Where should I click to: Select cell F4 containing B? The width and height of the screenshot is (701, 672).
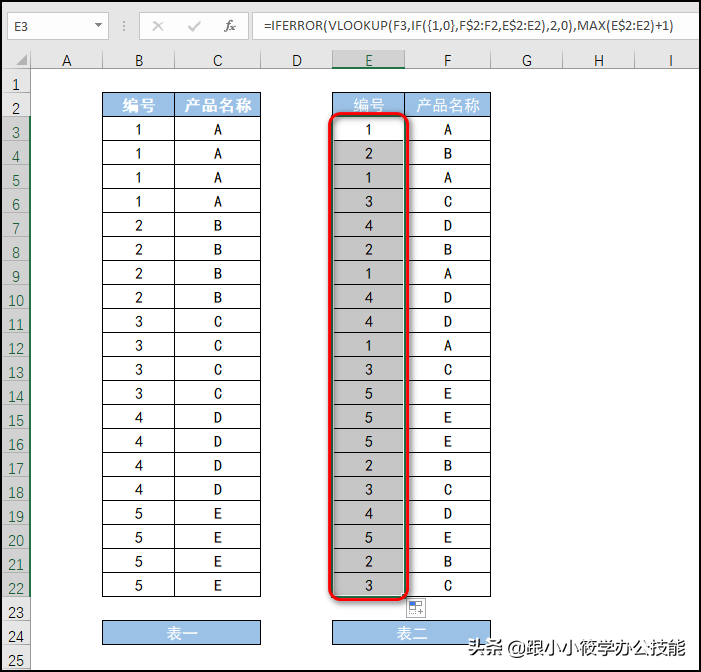448,153
